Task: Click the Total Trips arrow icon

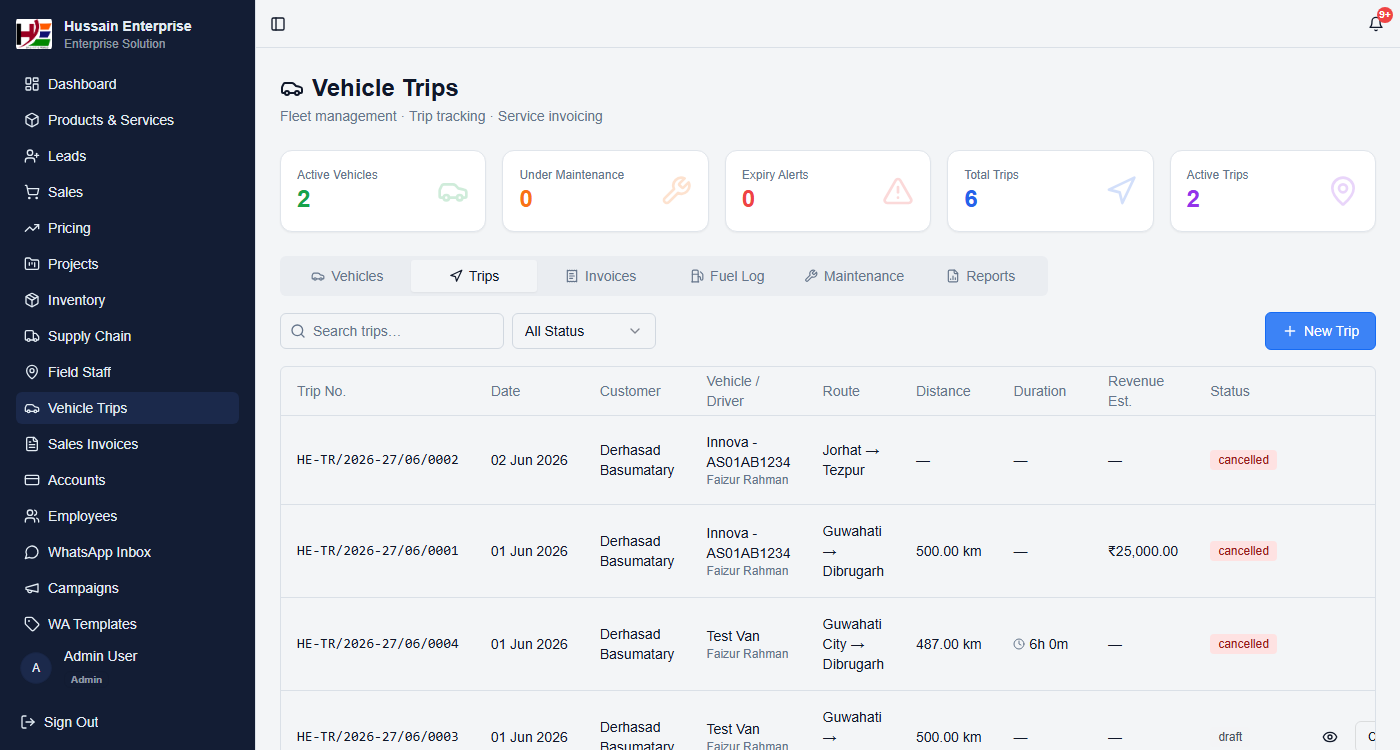Action: click(x=1121, y=191)
